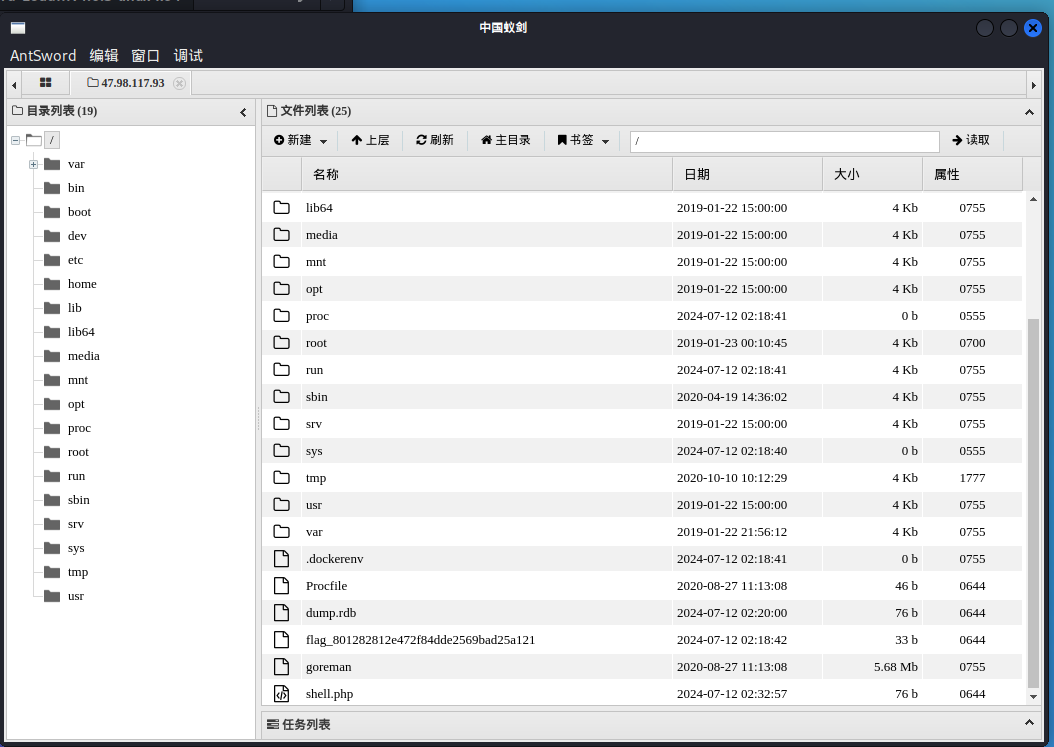Select the etc folder in tree
This screenshot has height=747, width=1054.
(x=75, y=260)
